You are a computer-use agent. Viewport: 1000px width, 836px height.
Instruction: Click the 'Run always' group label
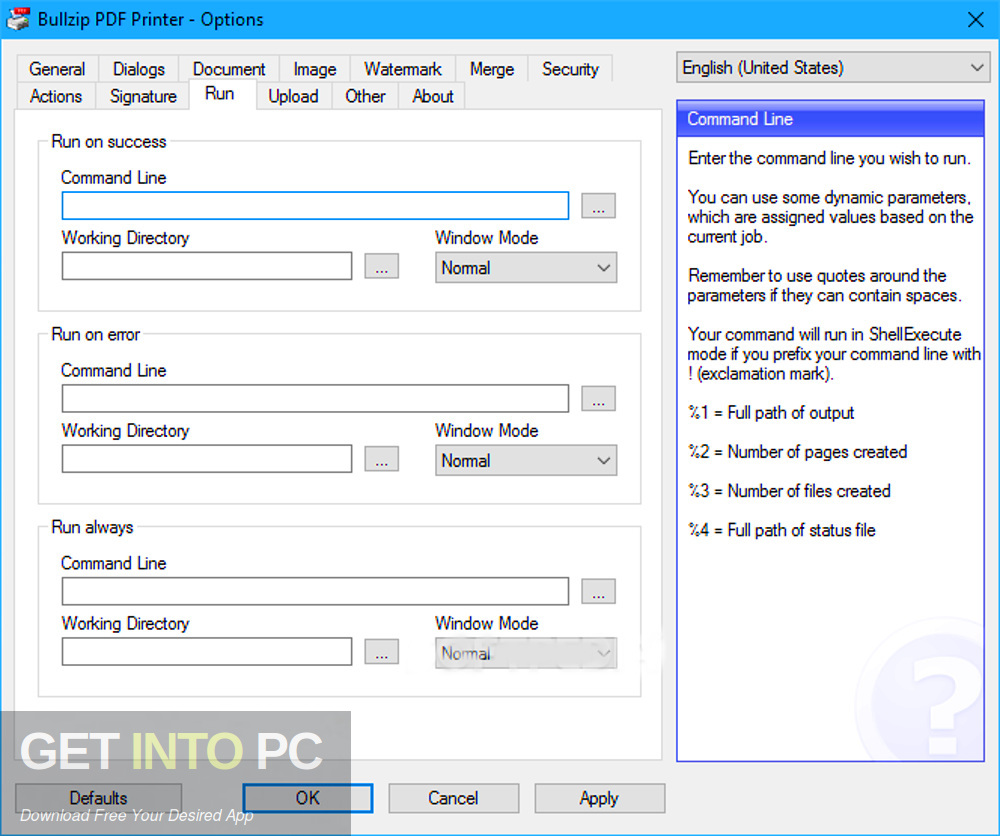tap(92, 527)
